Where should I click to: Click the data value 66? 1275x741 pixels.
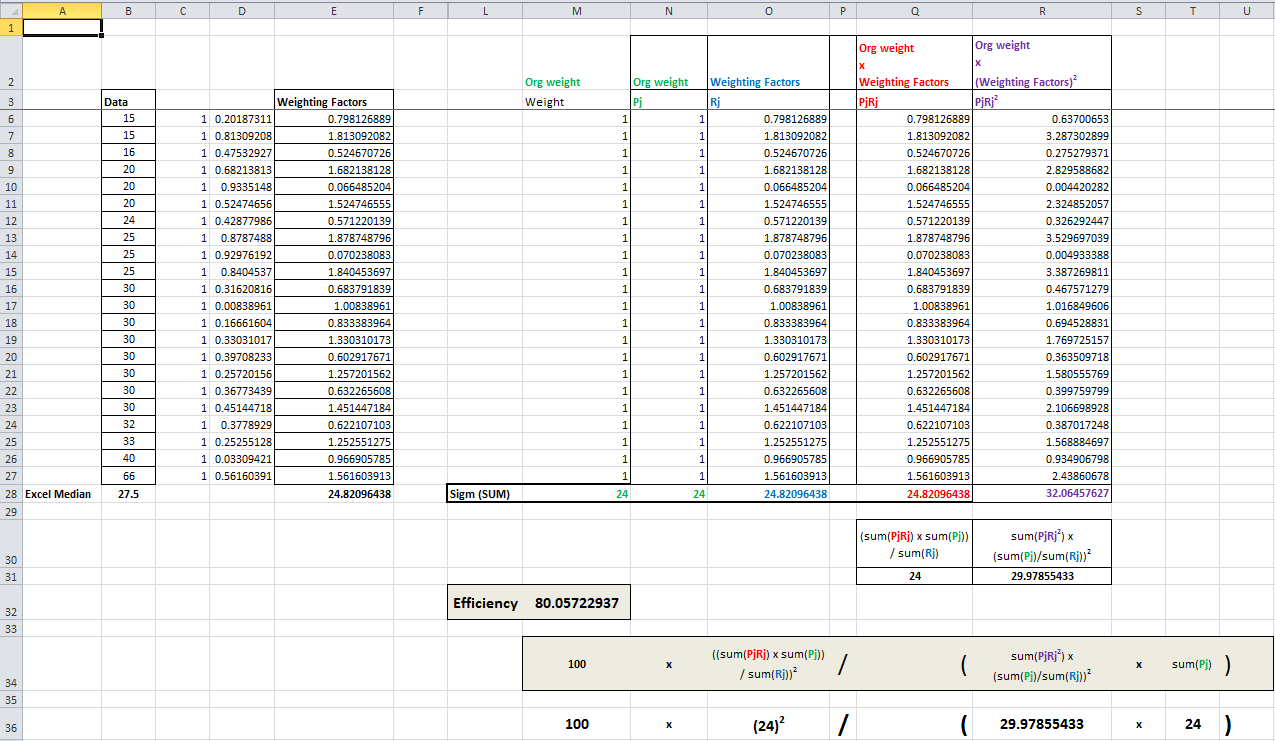tap(129, 476)
